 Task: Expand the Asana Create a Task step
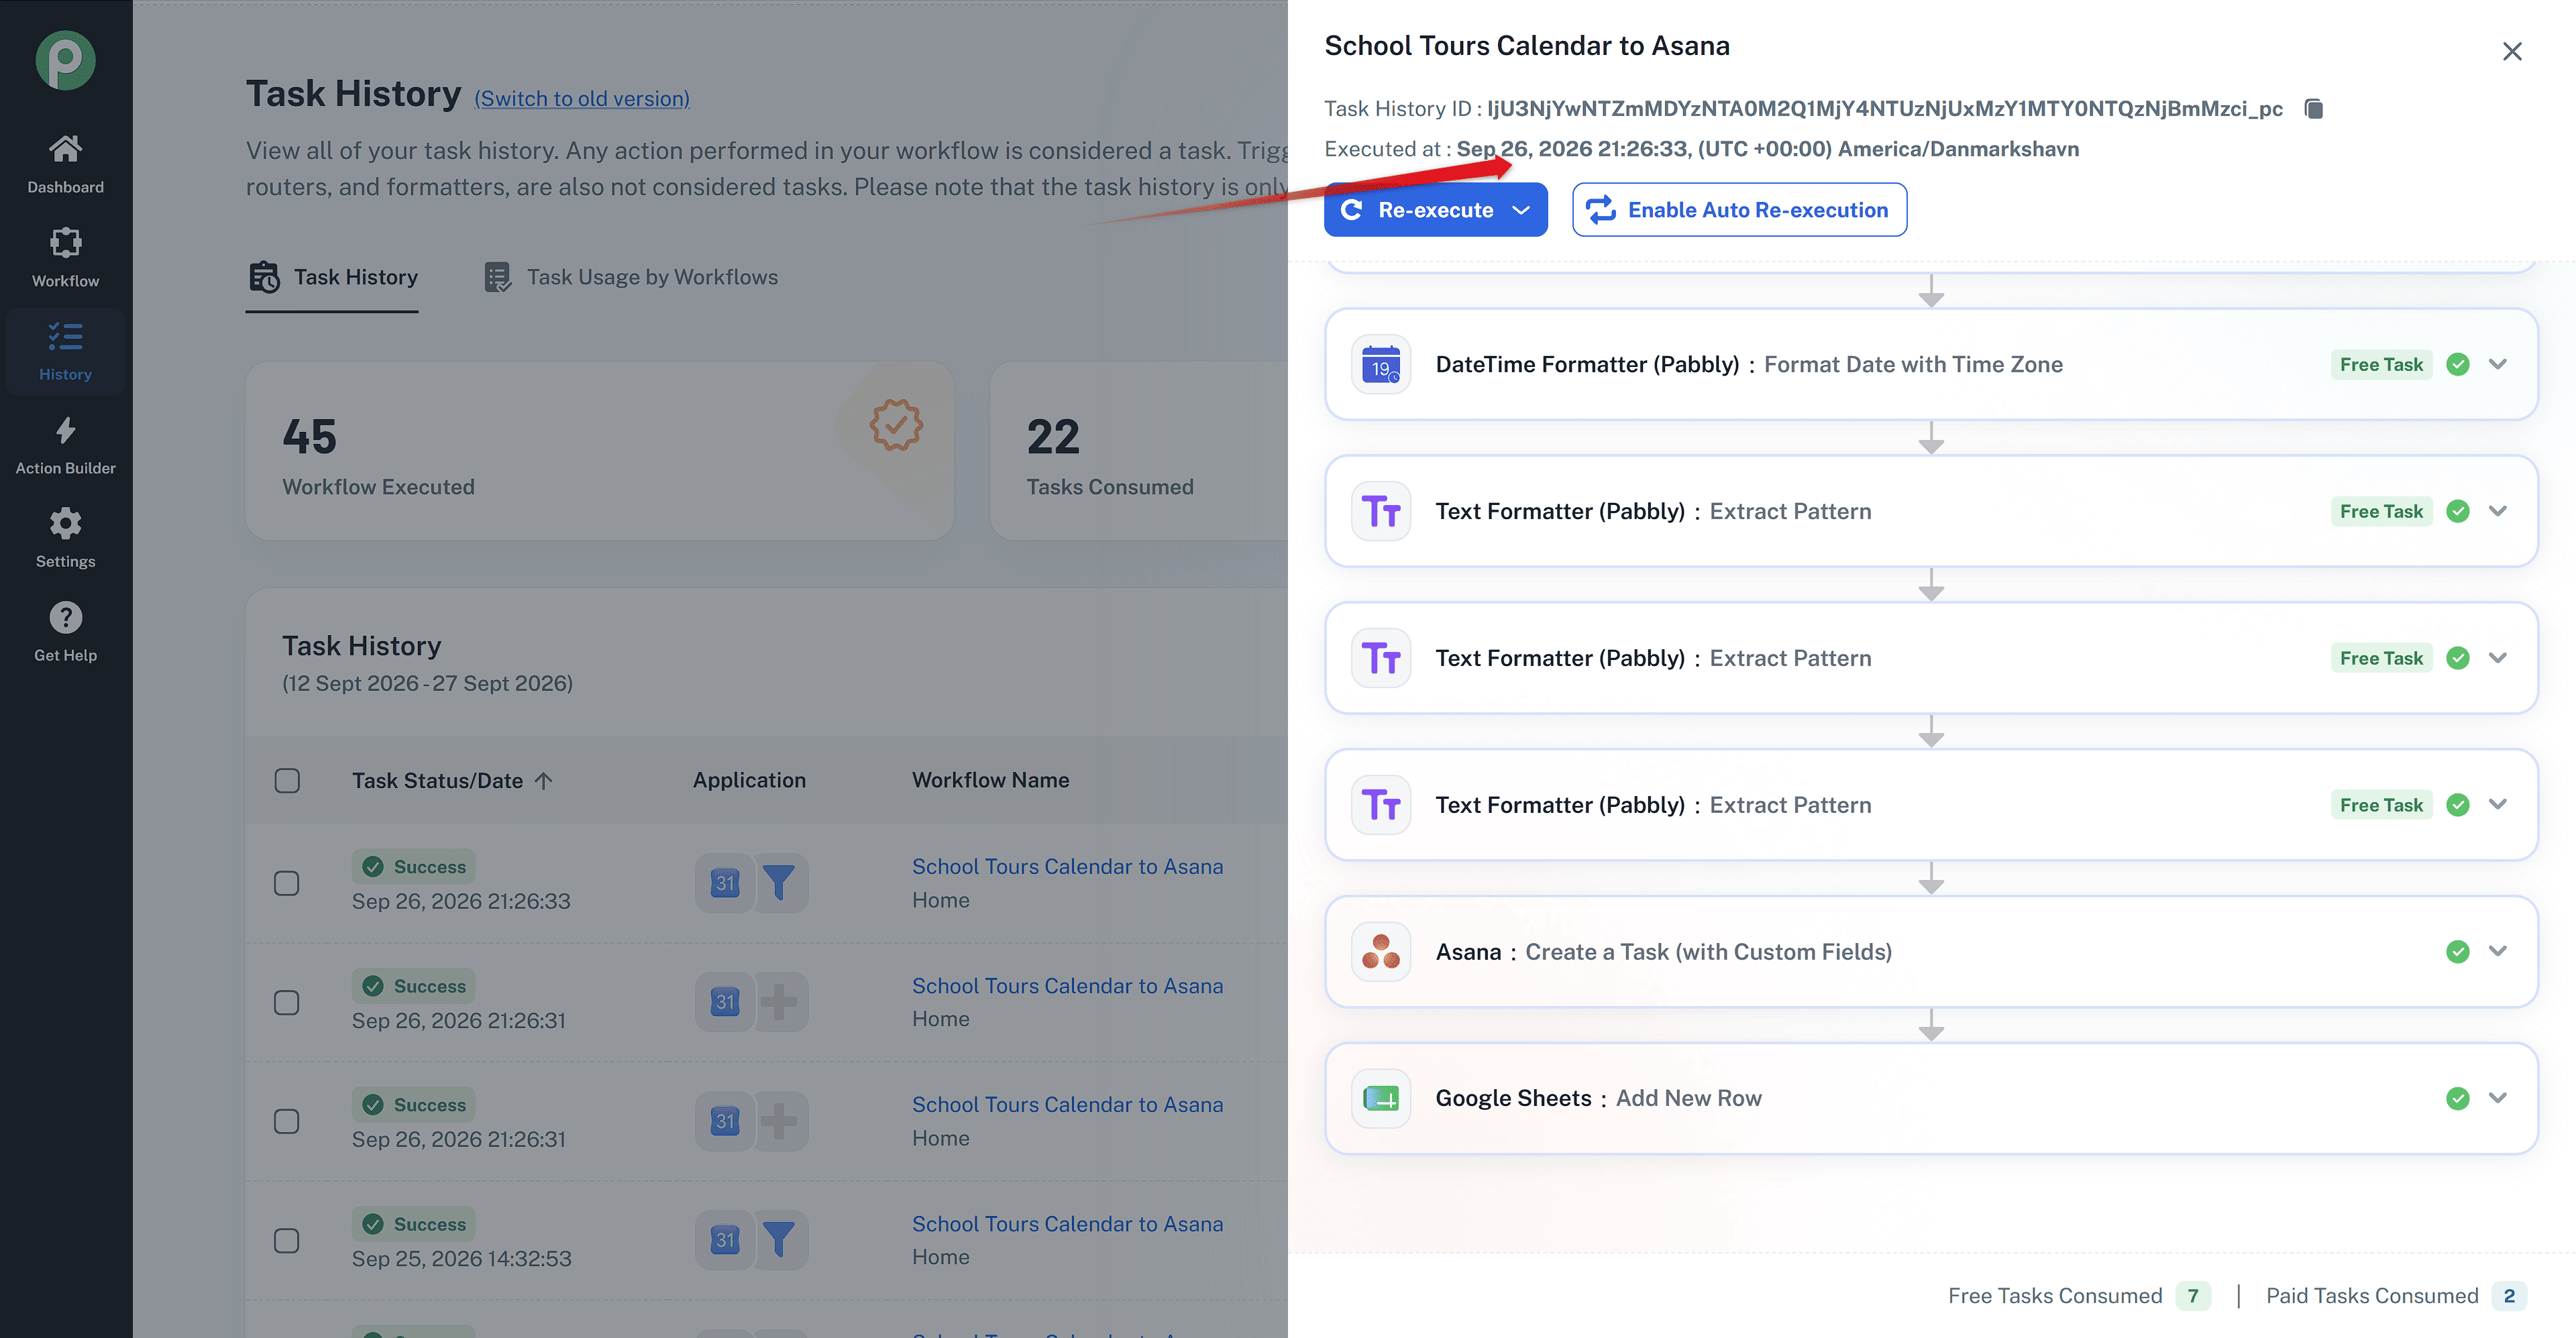pyautogui.click(x=2498, y=951)
